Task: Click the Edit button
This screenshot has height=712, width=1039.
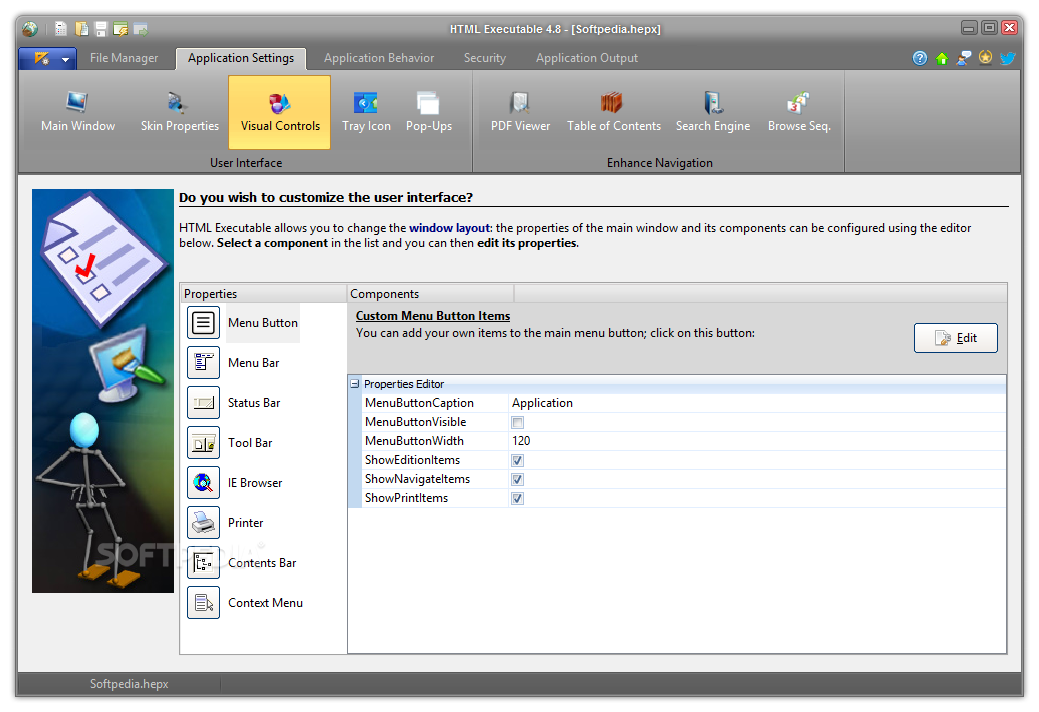Action: 956,338
